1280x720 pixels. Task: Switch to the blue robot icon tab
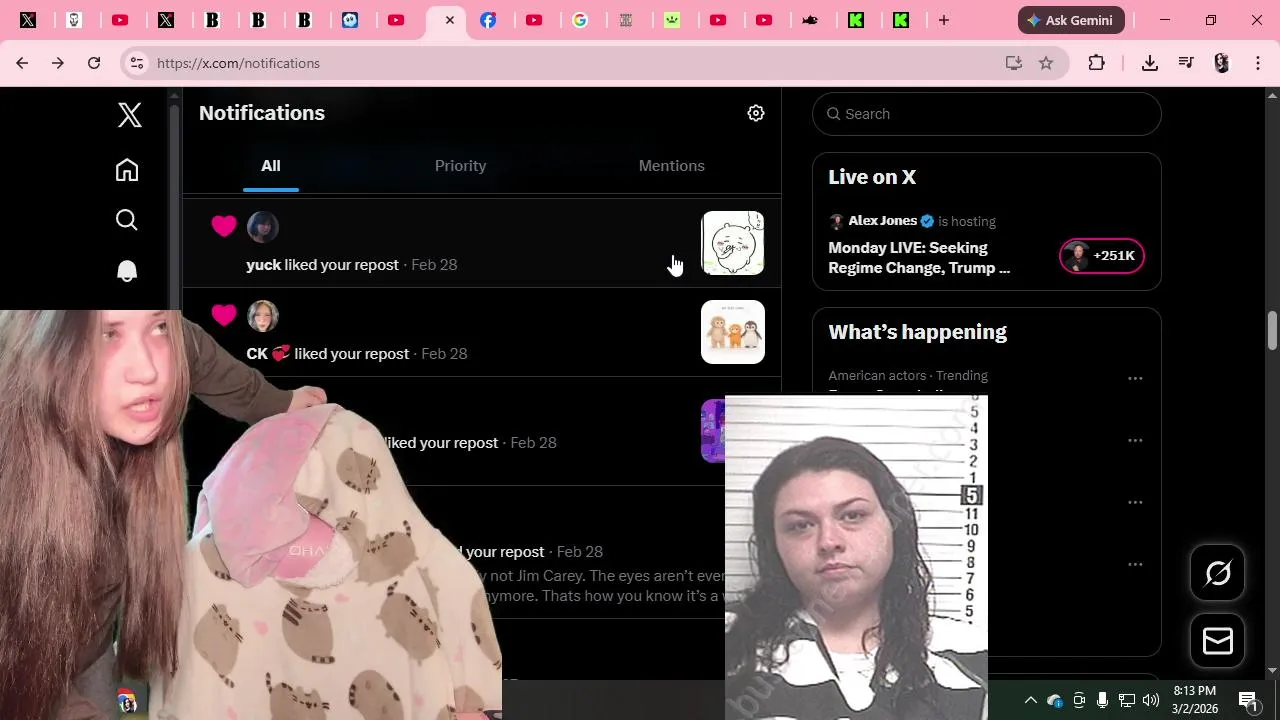pyautogui.click(x=350, y=20)
